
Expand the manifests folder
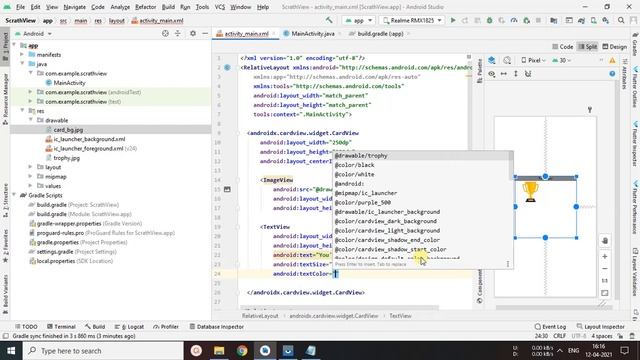(22, 54)
